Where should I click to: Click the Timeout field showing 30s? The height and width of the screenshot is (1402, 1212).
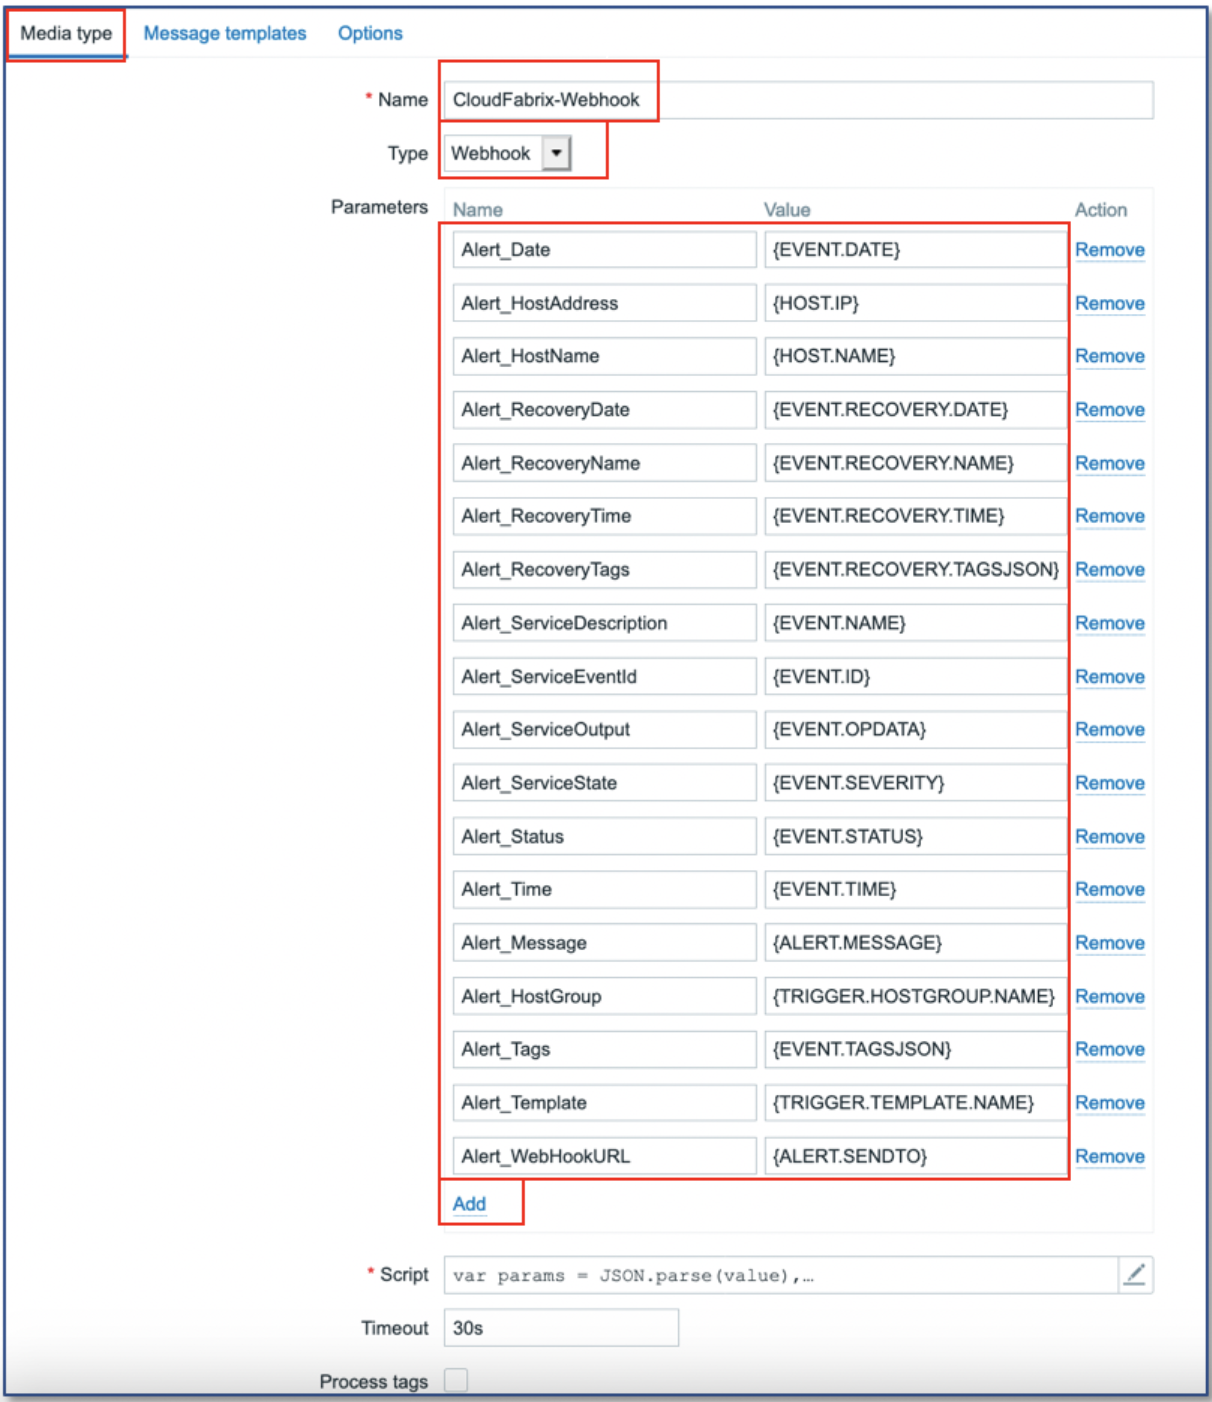click(x=560, y=1329)
